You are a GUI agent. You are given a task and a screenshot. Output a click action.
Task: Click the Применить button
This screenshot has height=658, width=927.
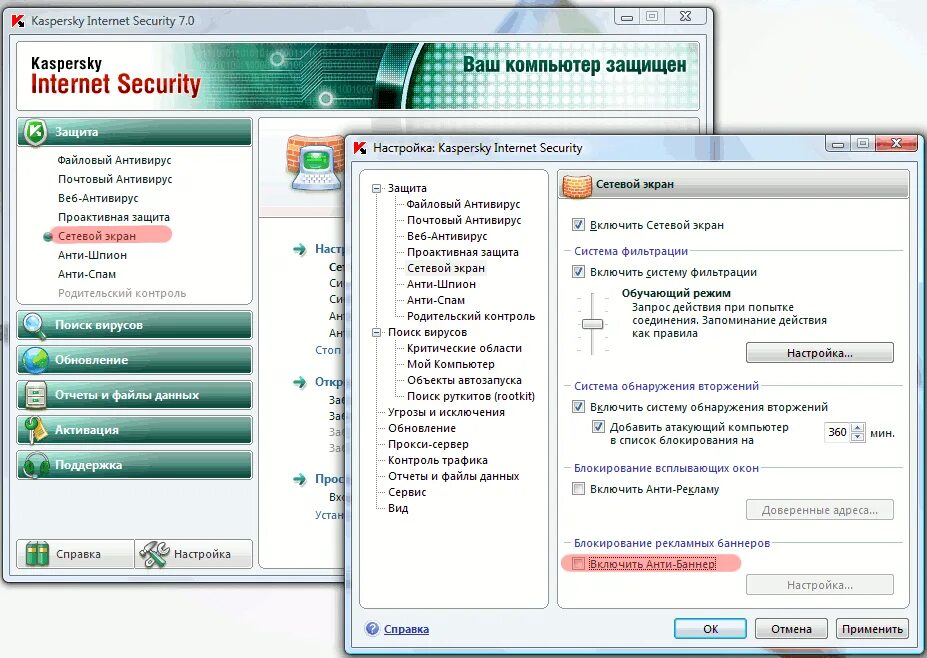pyautogui.click(x=872, y=629)
